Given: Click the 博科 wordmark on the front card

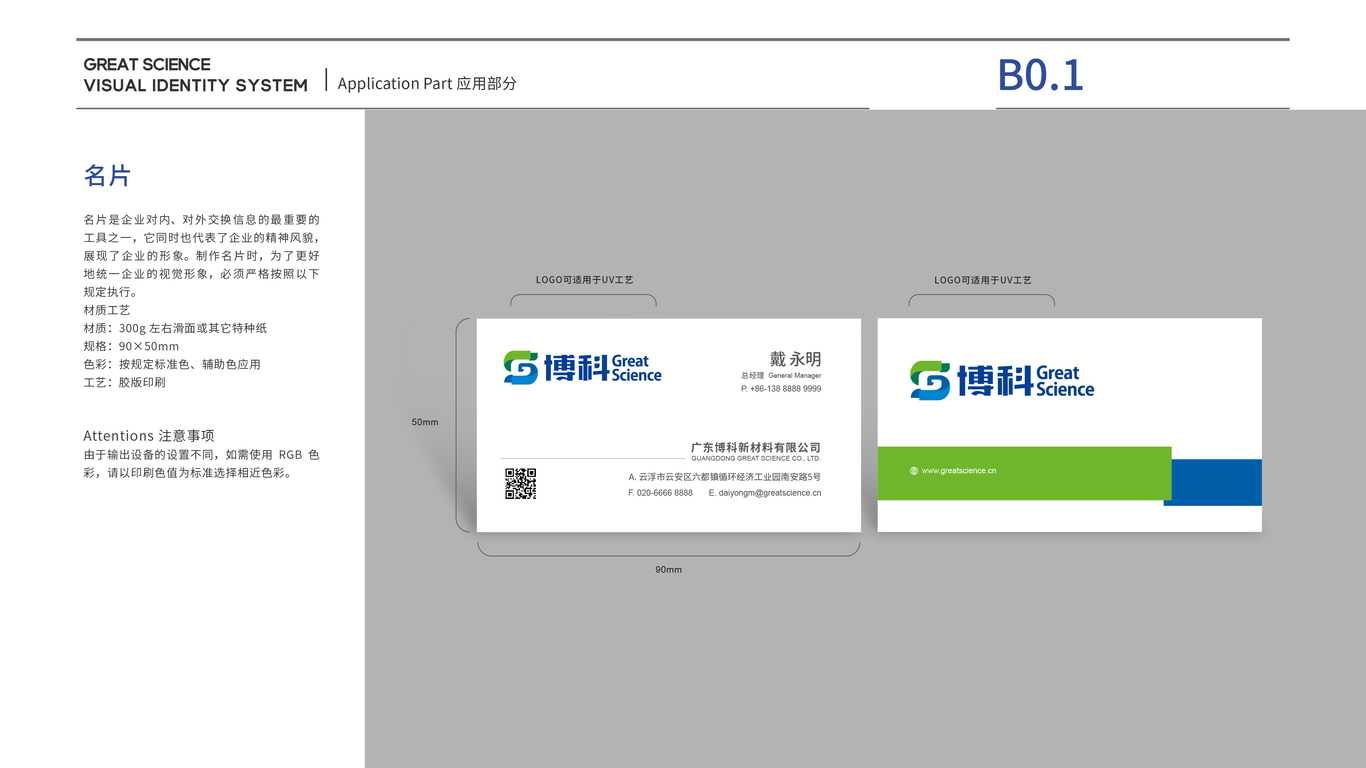Looking at the screenshot, I should click(577, 368).
